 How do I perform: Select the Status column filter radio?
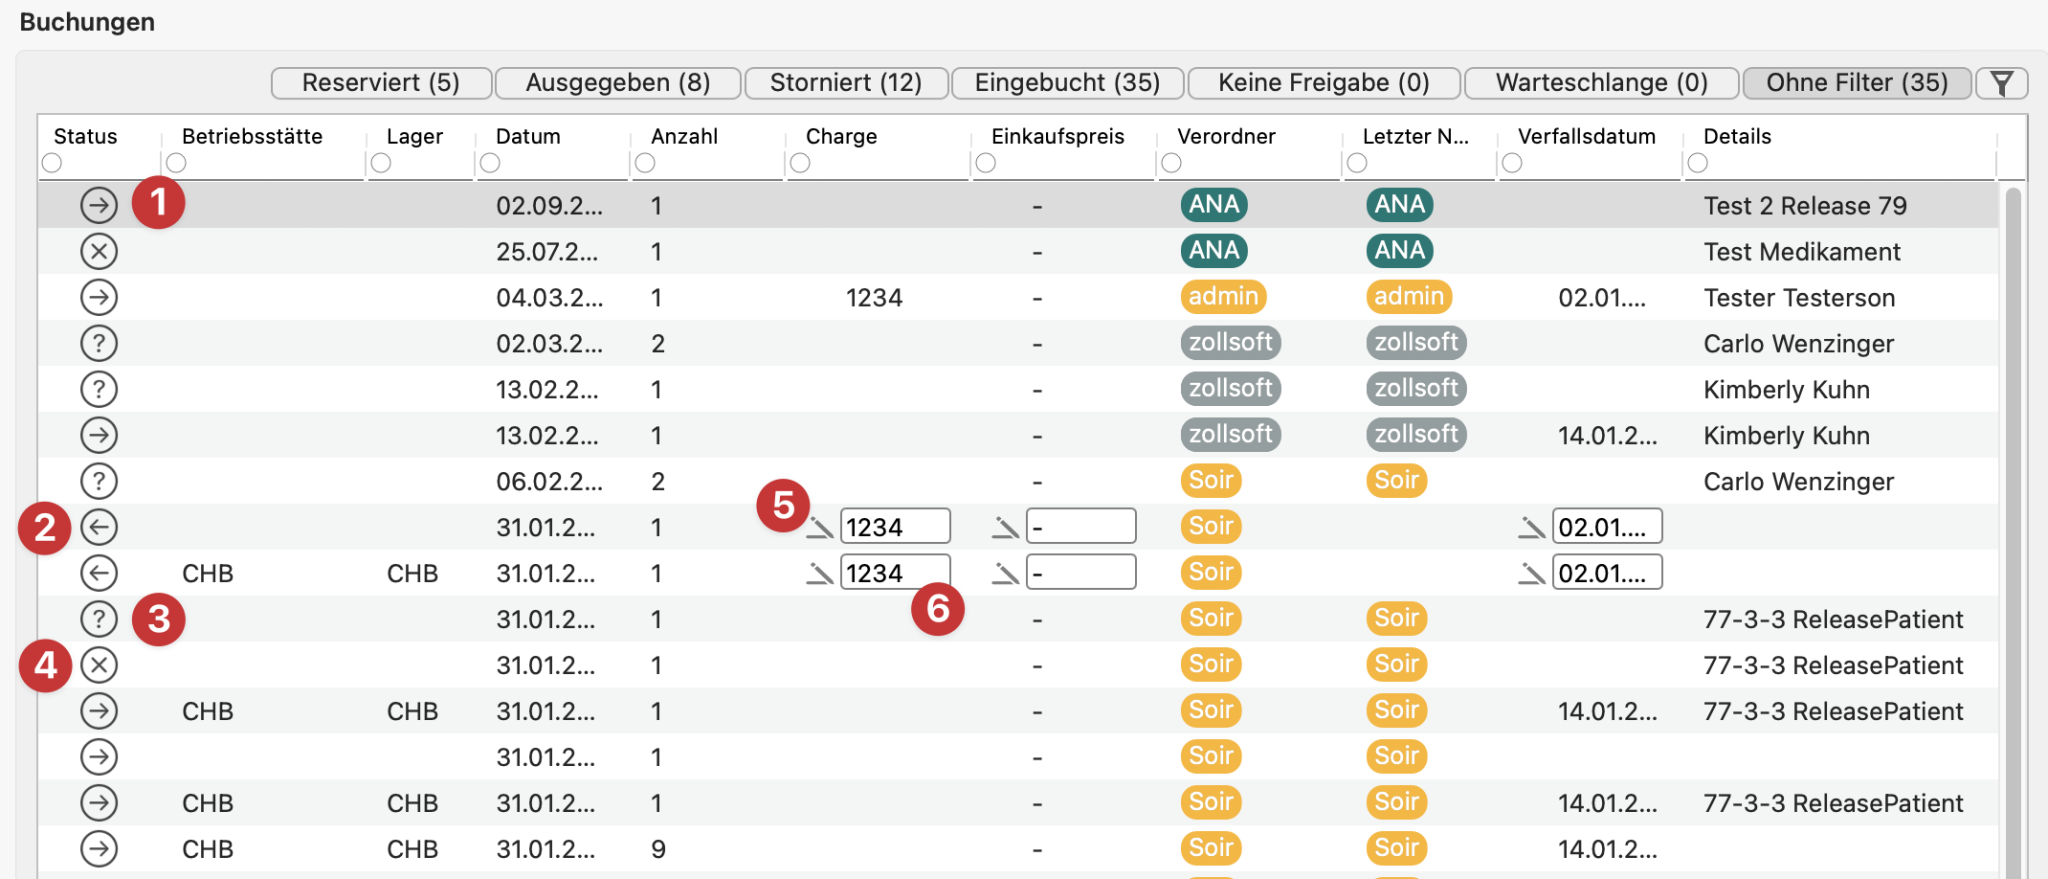coord(52,163)
